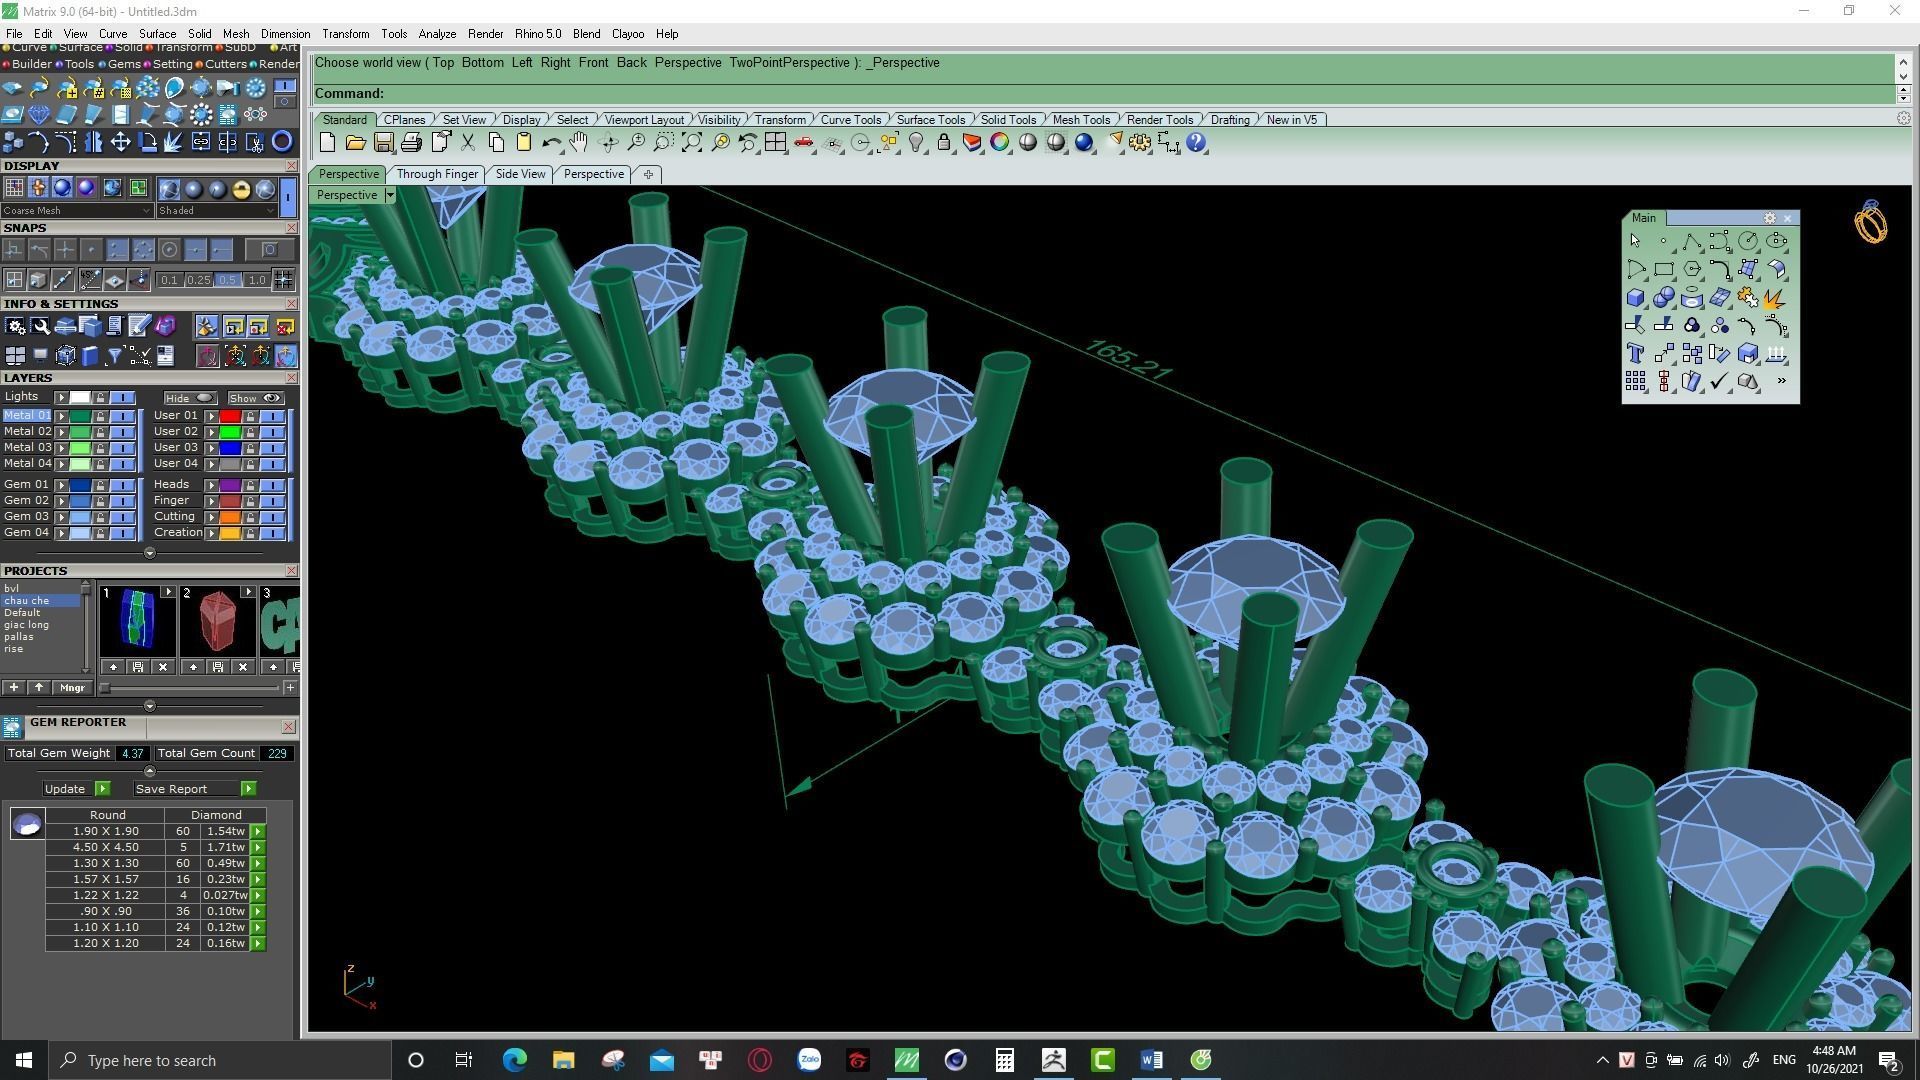Click the Print icon
1920x1080 pixels.
coord(411,143)
